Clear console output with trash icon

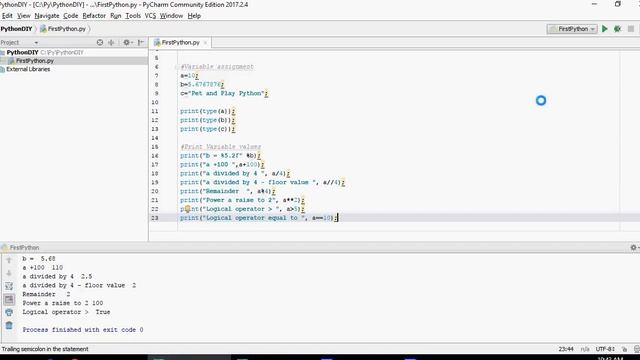click(9, 326)
